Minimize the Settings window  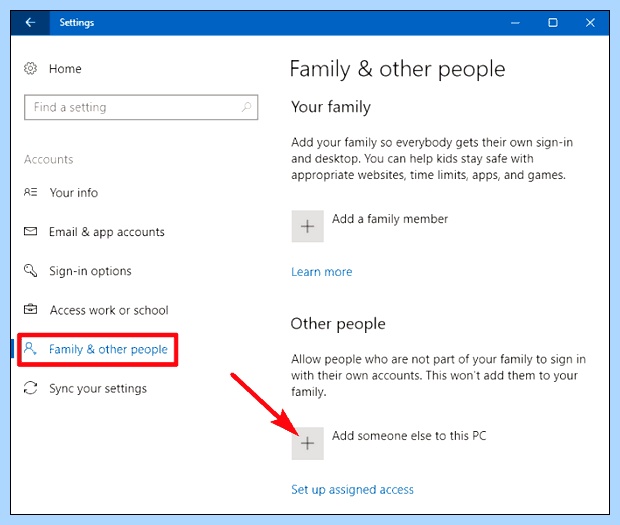[x=515, y=23]
